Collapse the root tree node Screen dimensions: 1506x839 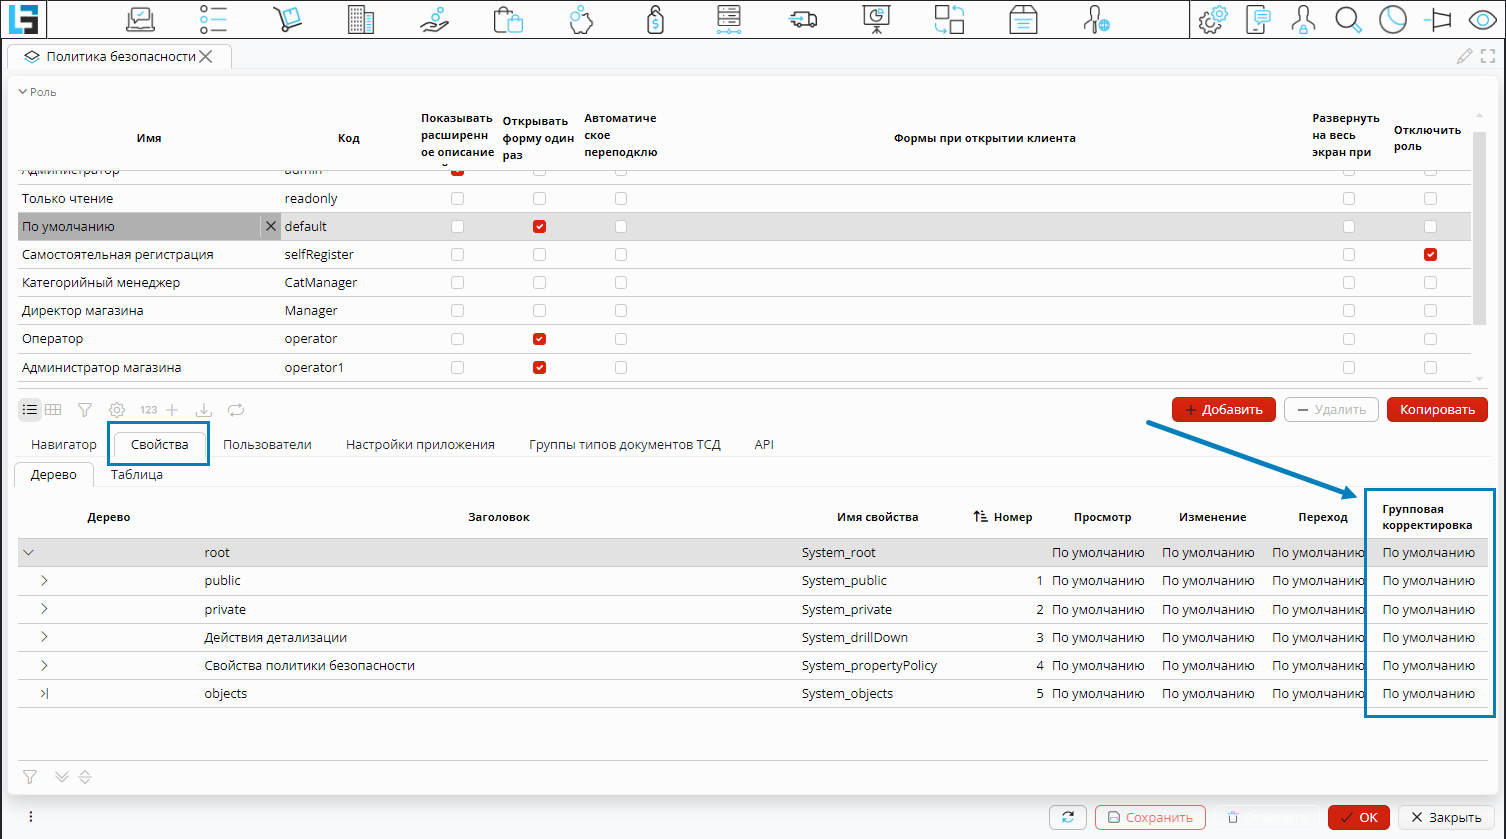coord(29,553)
